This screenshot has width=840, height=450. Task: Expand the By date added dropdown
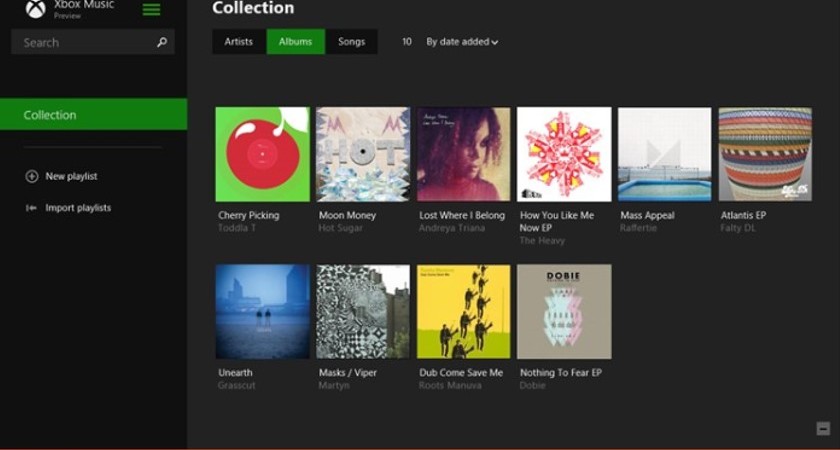[x=462, y=42]
